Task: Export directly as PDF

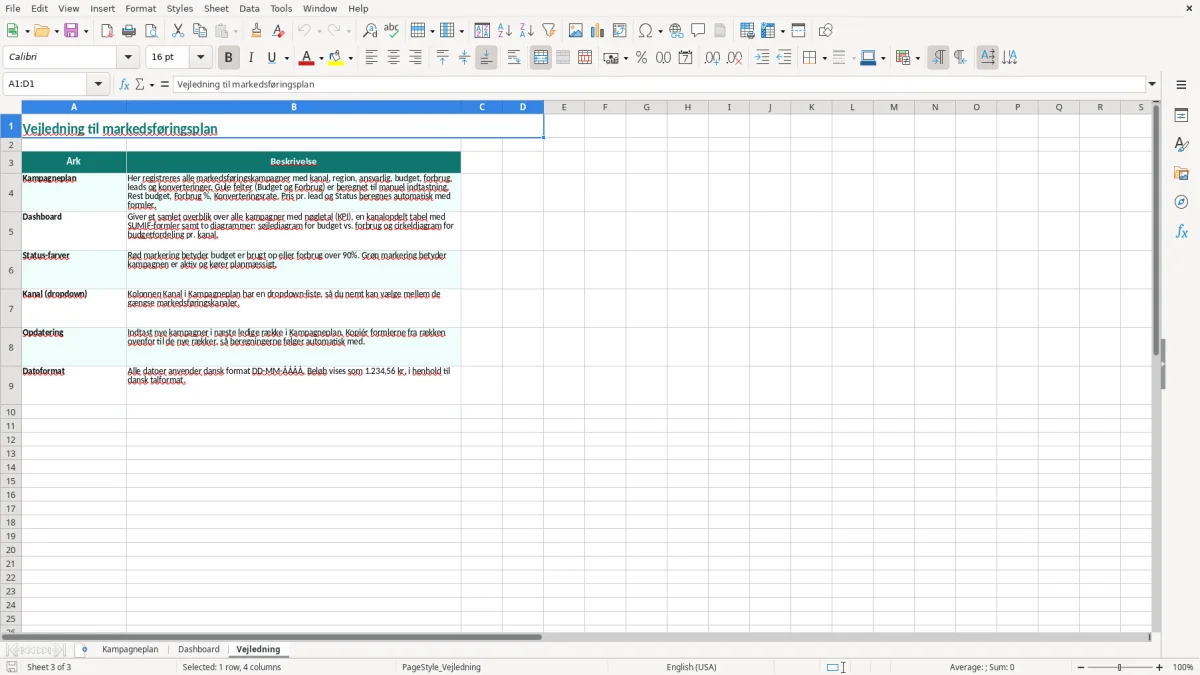Action: [107, 31]
